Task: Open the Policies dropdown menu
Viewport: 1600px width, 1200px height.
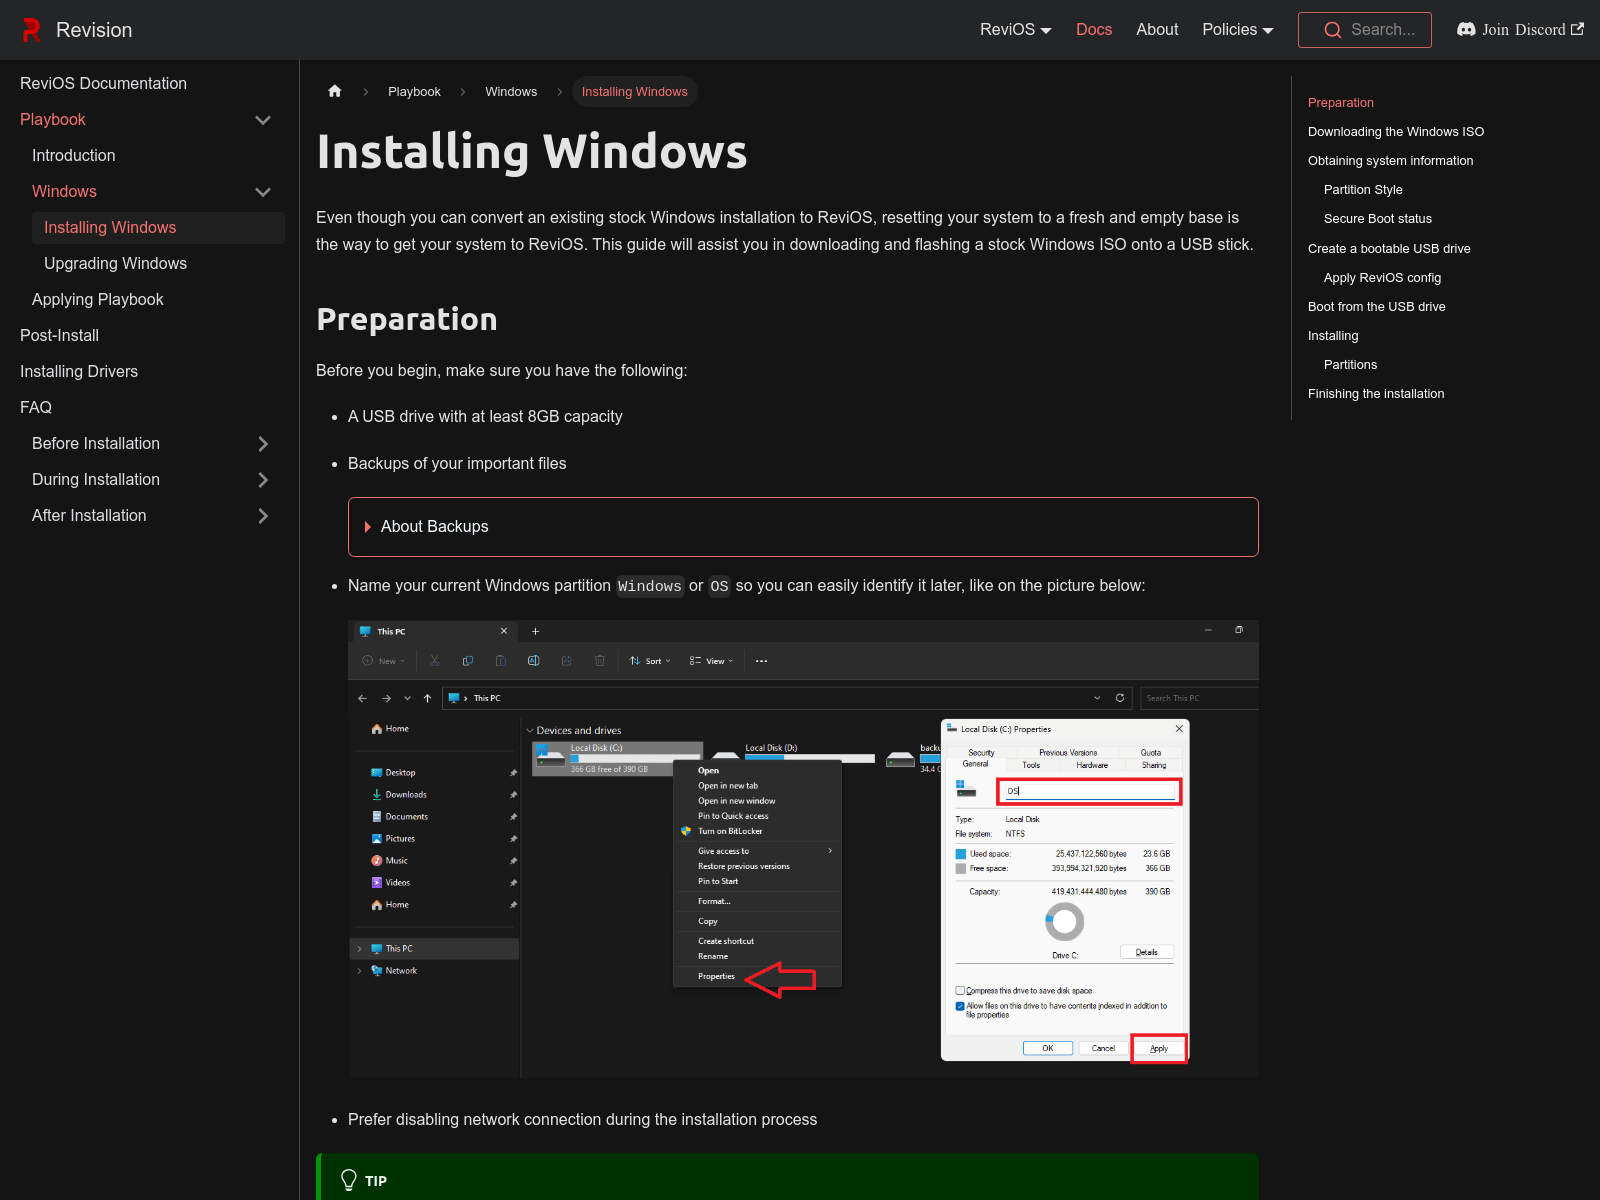Action: (x=1238, y=30)
